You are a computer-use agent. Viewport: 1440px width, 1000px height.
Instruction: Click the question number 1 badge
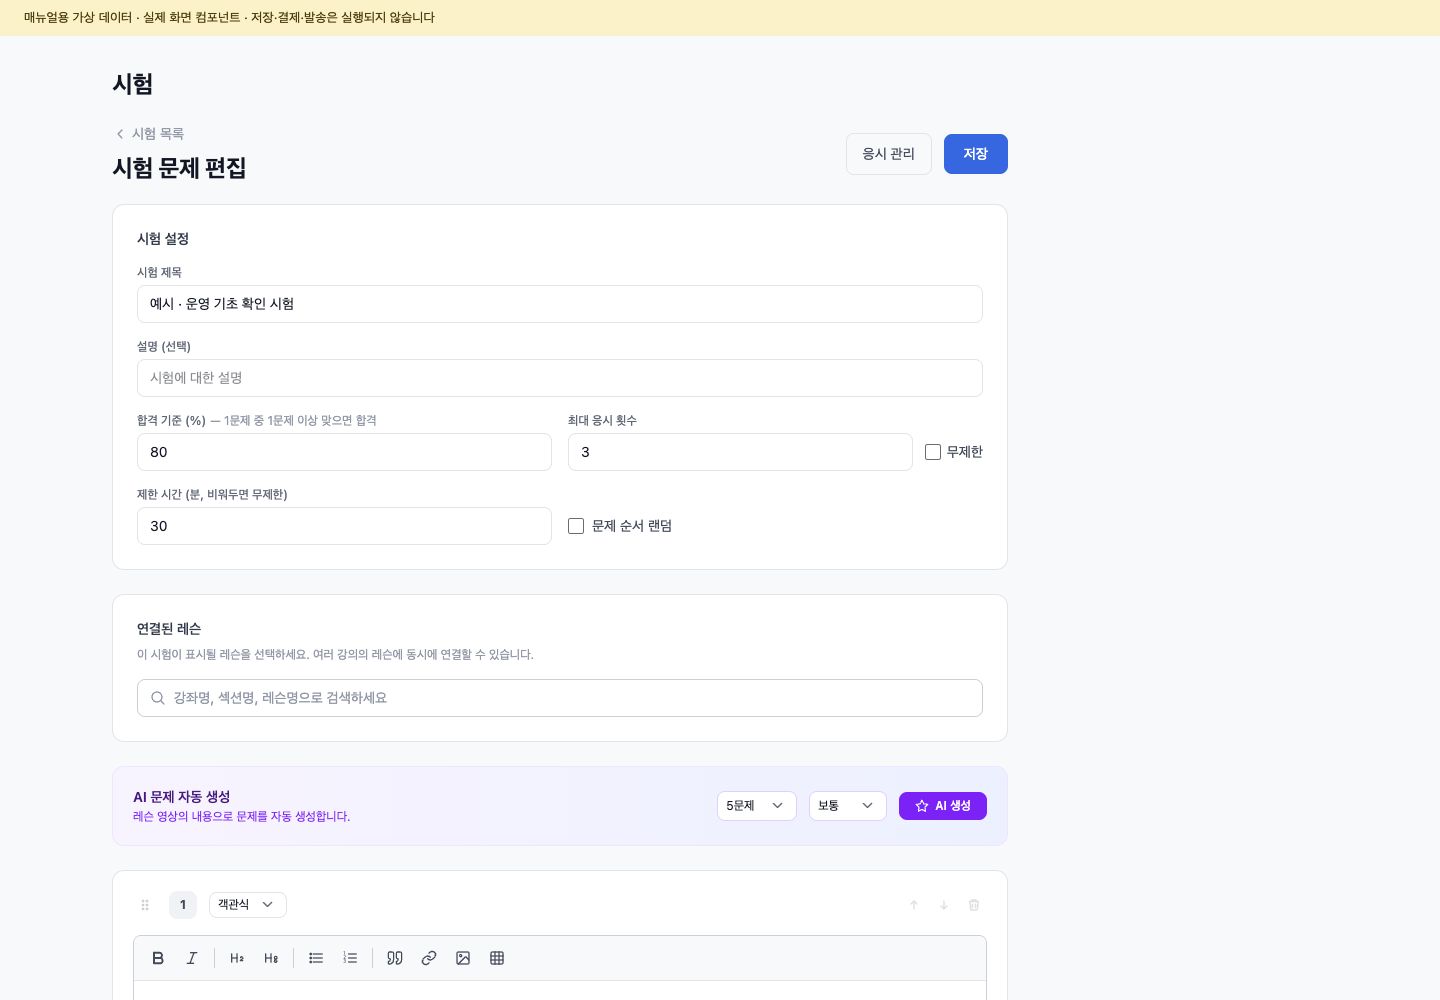pos(183,905)
